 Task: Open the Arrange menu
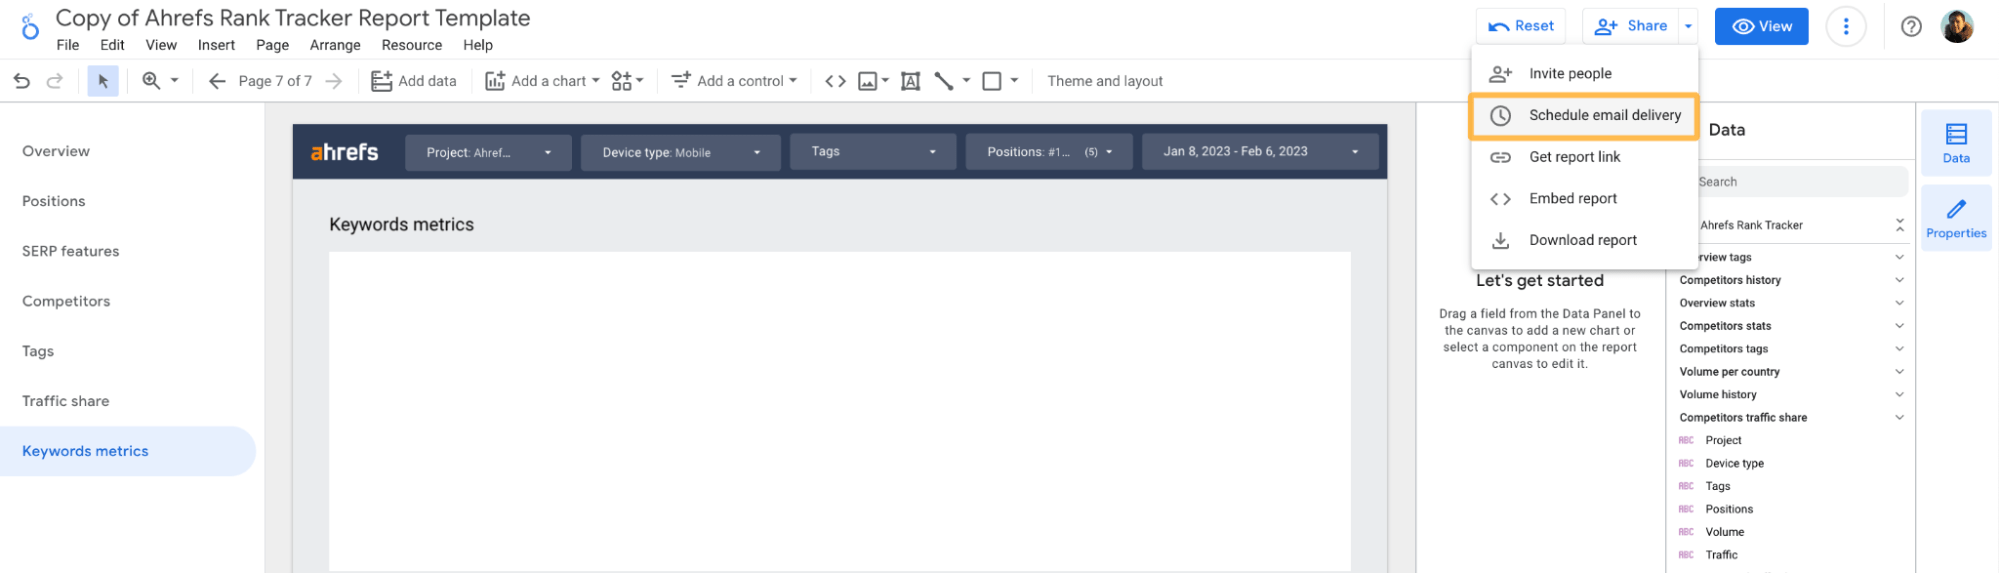(x=335, y=45)
